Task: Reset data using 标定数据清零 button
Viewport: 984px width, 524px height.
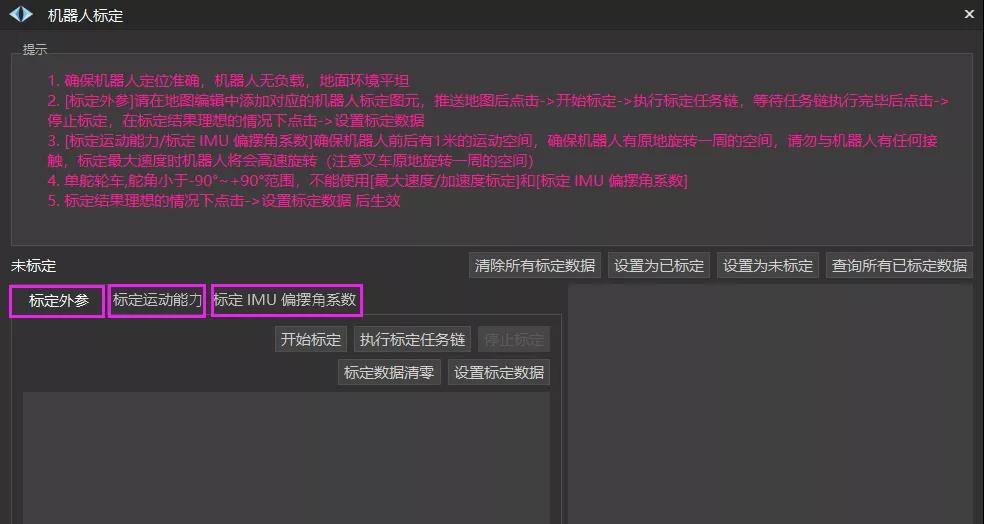Action: pyautogui.click(x=389, y=372)
